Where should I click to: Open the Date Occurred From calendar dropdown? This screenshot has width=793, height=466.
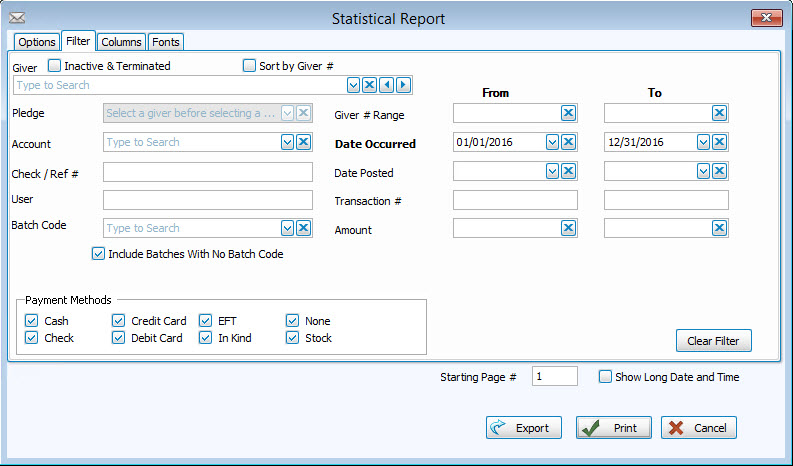pyautogui.click(x=552, y=142)
